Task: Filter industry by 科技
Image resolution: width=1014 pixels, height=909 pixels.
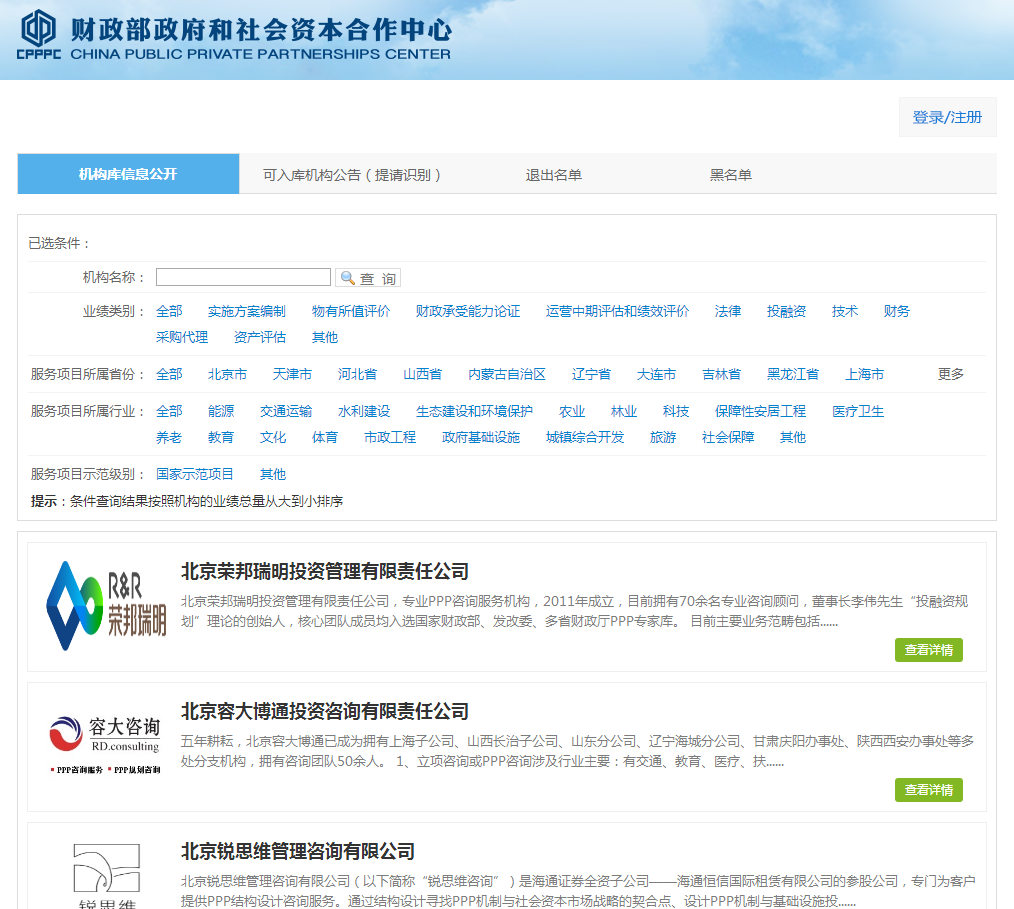Action: coord(676,411)
